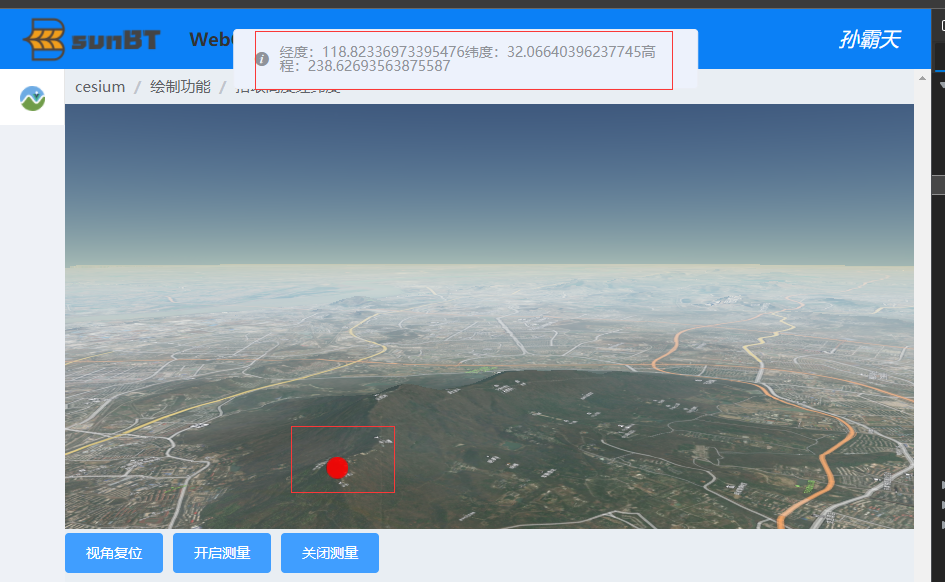The height and width of the screenshot is (582, 945).
Task: Click the info icon in the coordinate notification
Action: click(262, 59)
